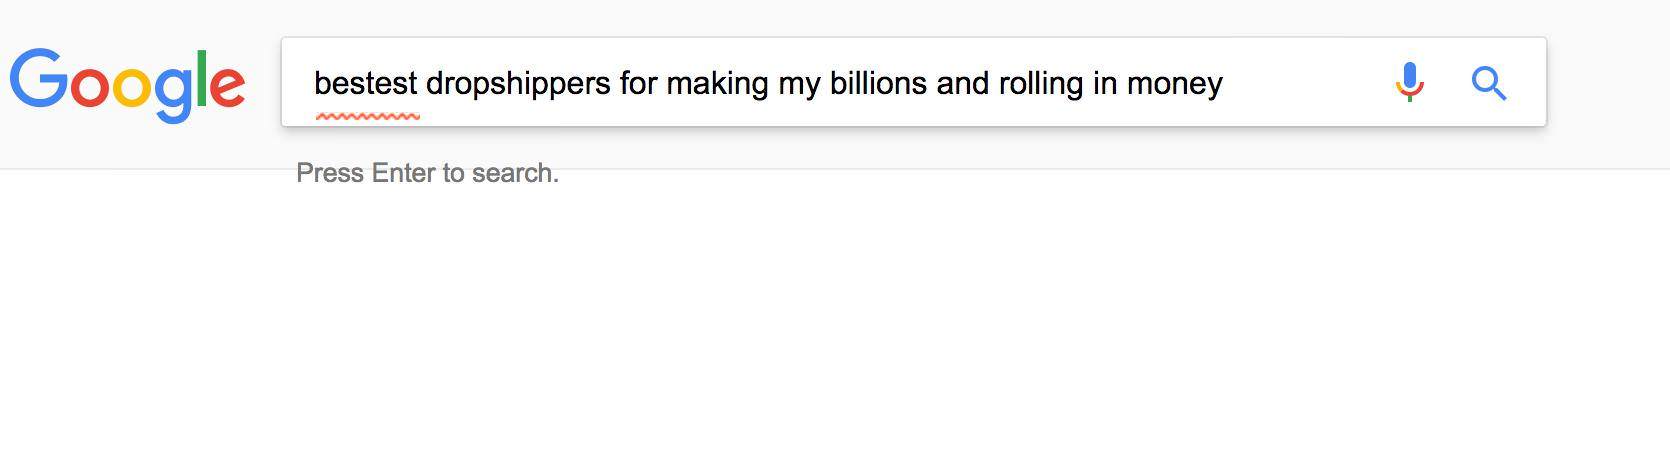Click the word "rolling" in the query

click(x=1040, y=83)
